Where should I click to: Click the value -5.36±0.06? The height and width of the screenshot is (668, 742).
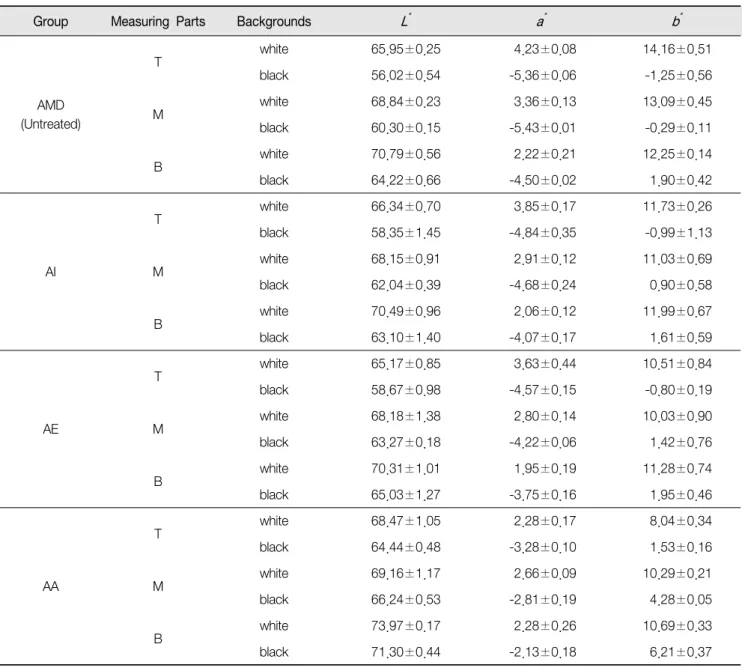coord(543,75)
